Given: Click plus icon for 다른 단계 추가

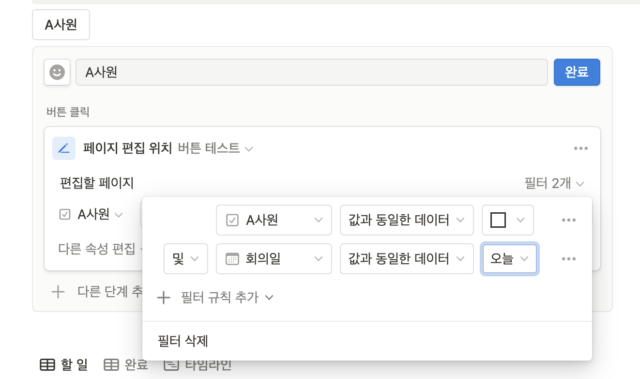Looking at the screenshot, I should click(x=58, y=292).
